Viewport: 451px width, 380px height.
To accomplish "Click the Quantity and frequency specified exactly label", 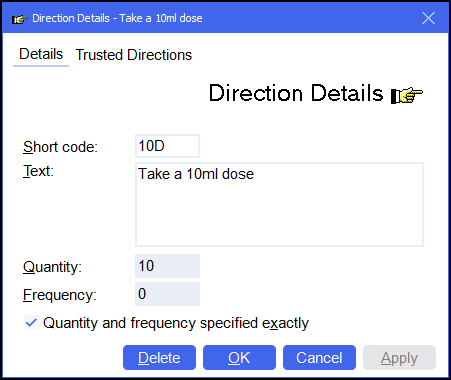I will 176,323.
